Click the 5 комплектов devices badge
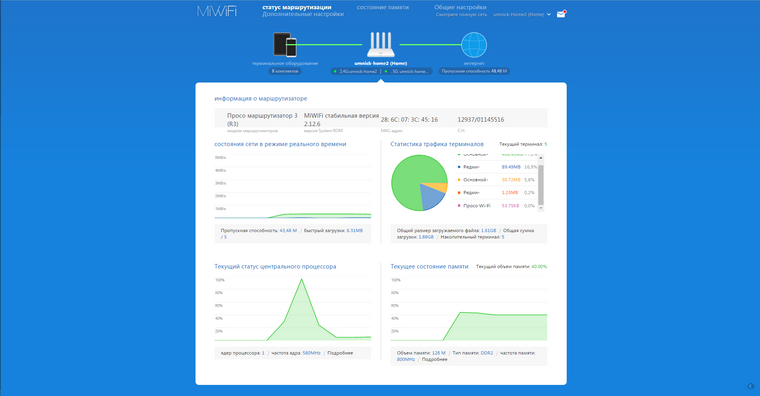This screenshot has height=396, width=760. [285, 71]
